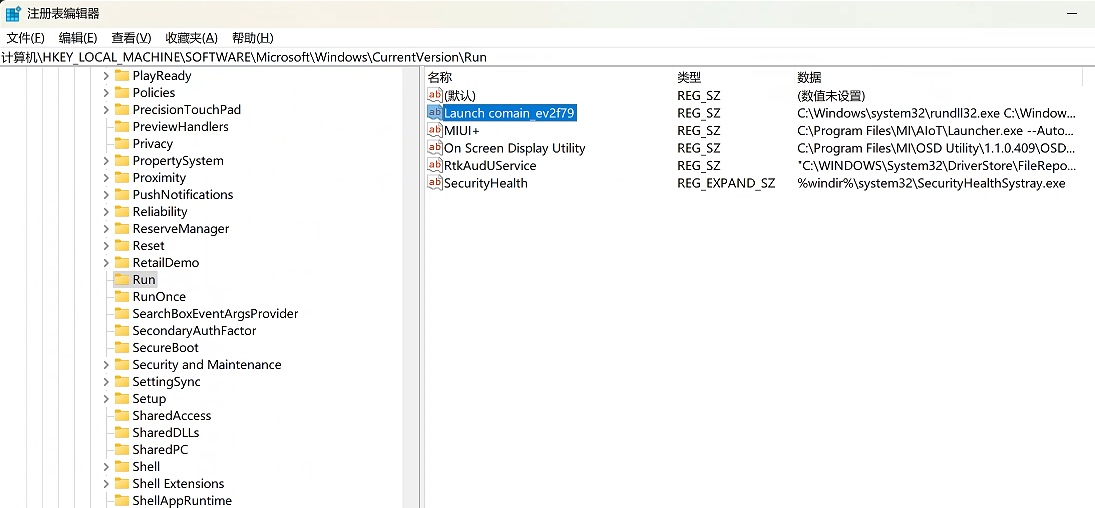Screen dimensions: 1095x508
Task: Select the RtkAudUService value name
Action: 490,166
